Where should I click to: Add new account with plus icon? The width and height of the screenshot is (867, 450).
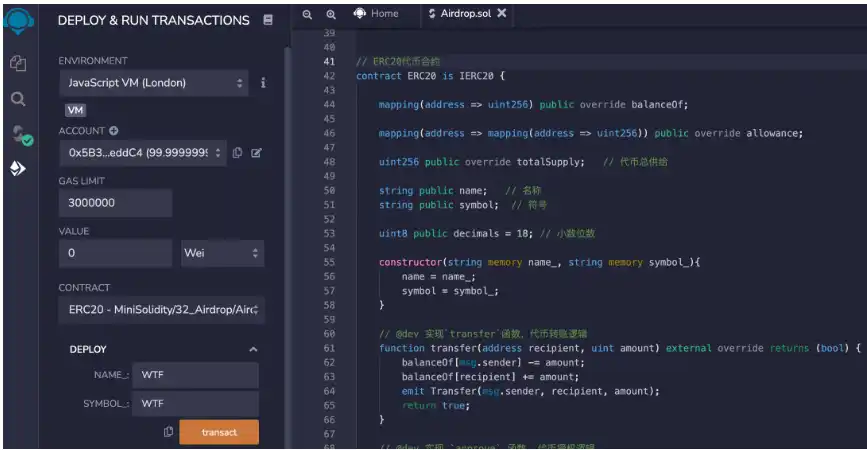click(113, 131)
